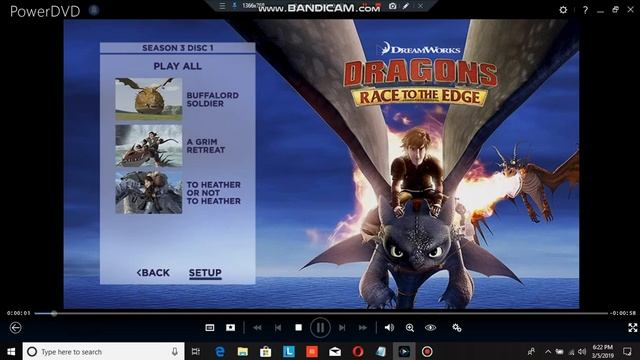Take a Bandicam screenshot with camera icon
Screen dimensions: 640x360
pyautogui.click(x=393, y=6)
